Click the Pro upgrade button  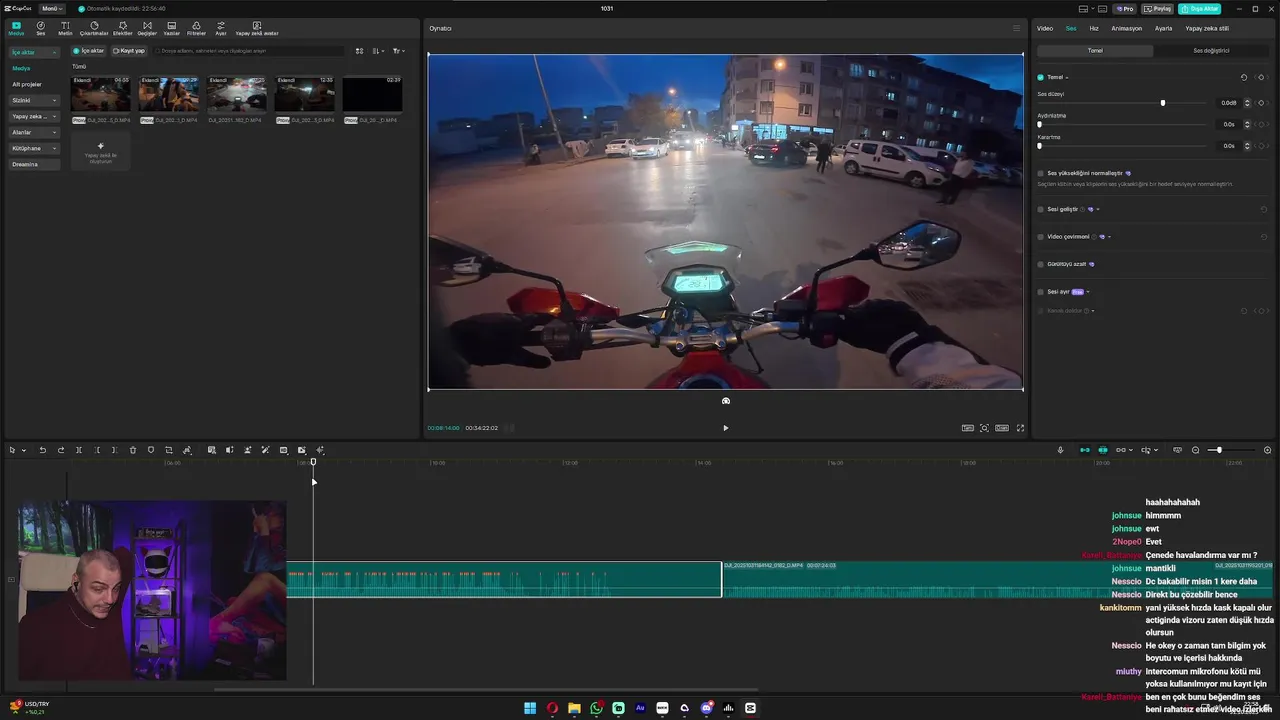[x=1126, y=9]
